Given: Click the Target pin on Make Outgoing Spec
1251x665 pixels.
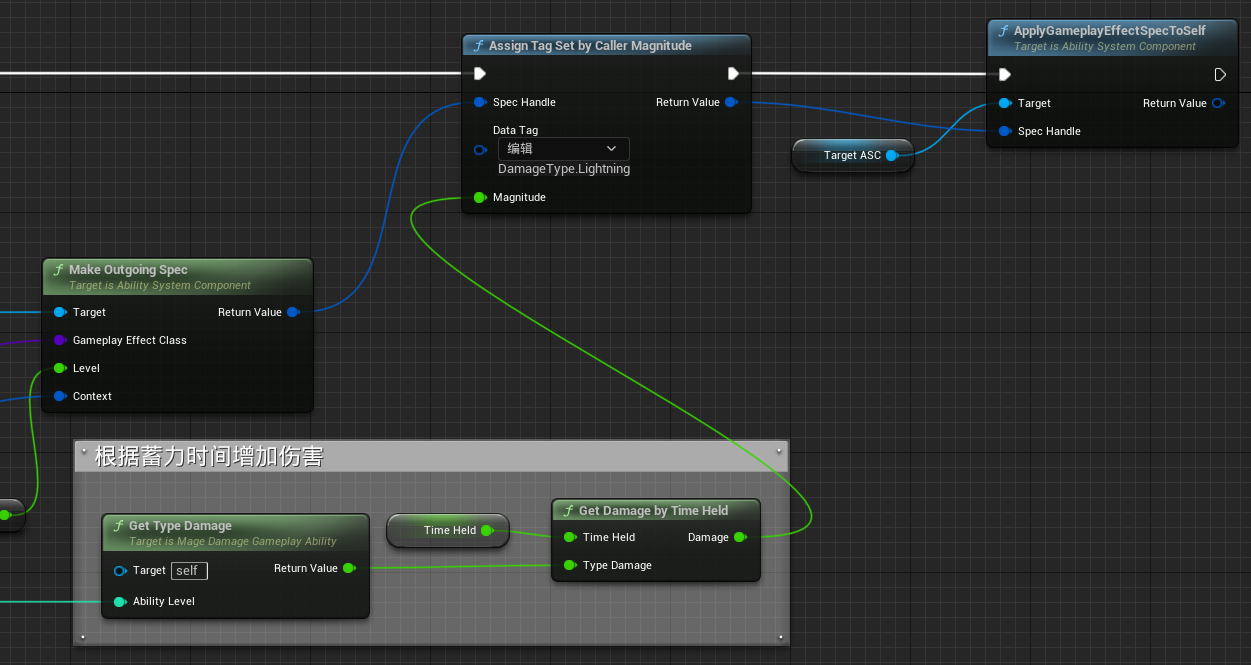Looking at the screenshot, I should tap(60, 312).
